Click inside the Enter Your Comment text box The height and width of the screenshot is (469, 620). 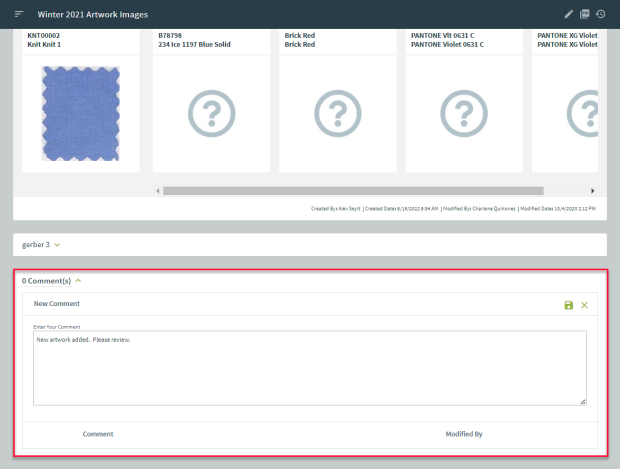(309, 369)
